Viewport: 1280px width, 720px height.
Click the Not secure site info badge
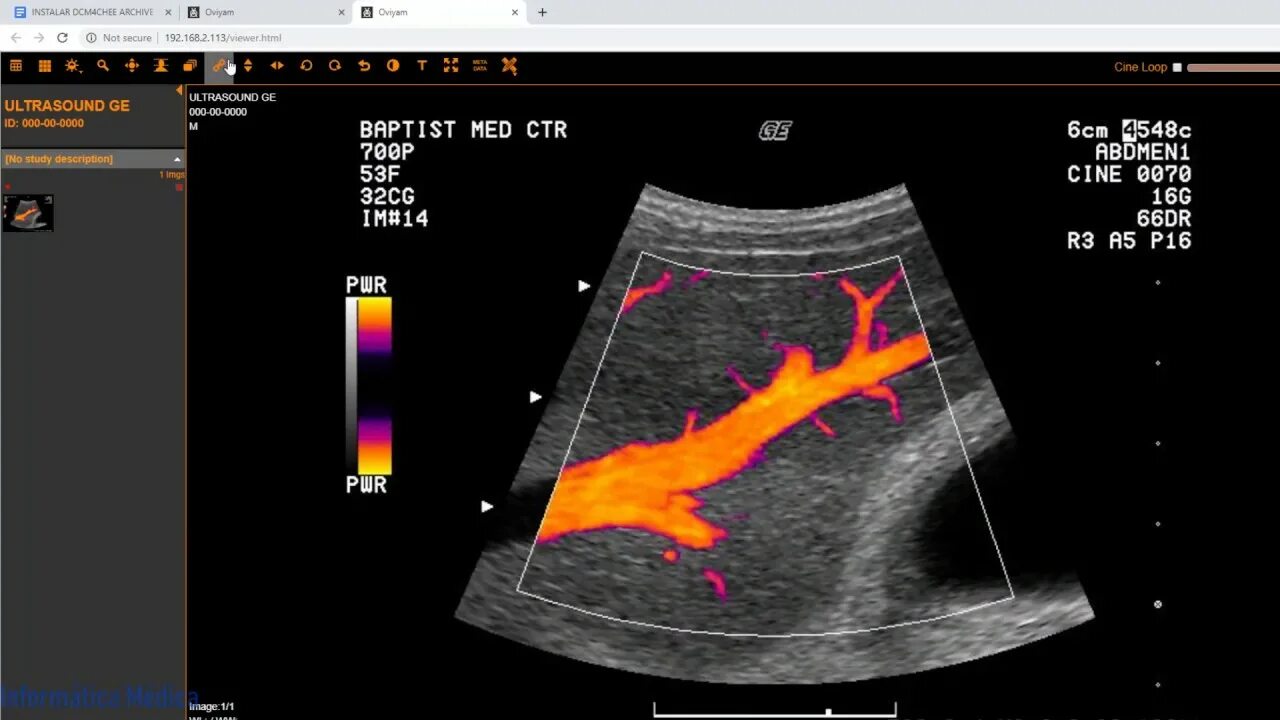point(119,38)
